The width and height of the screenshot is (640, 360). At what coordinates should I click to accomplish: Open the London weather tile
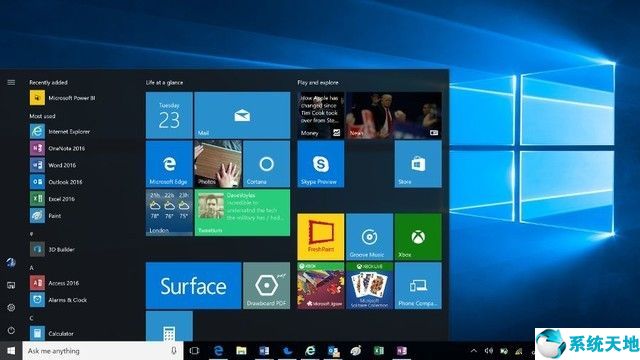point(169,212)
